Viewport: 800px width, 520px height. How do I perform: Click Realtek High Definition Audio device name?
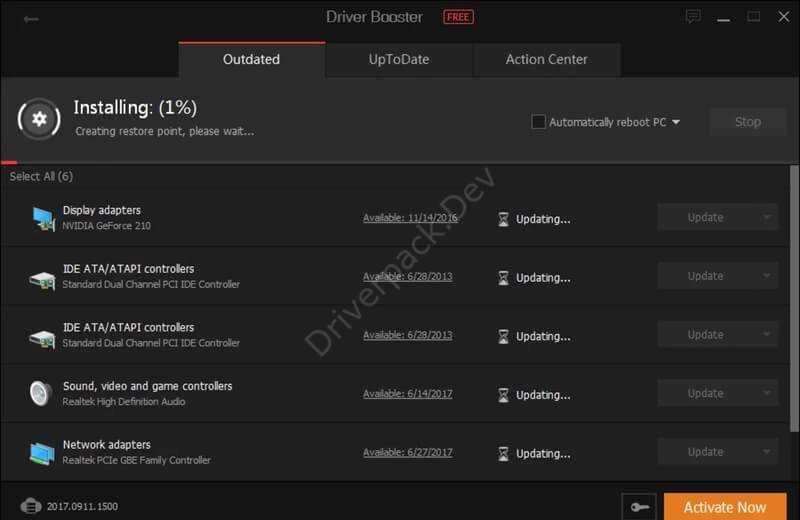[x=124, y=402]
